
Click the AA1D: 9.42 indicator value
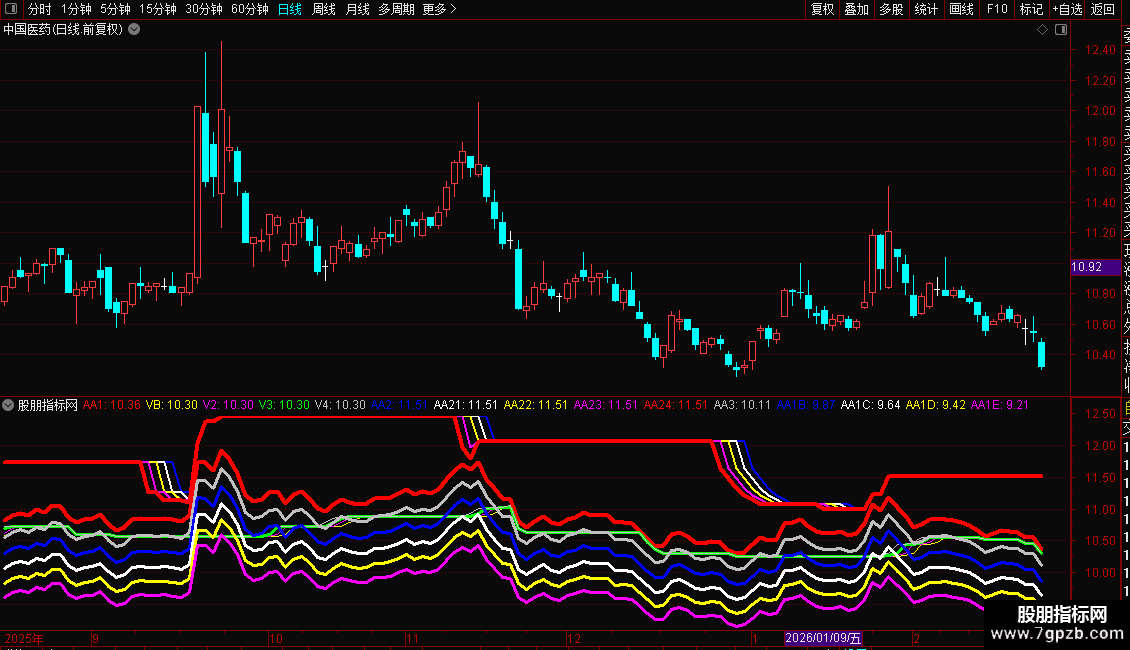[935, 405]
